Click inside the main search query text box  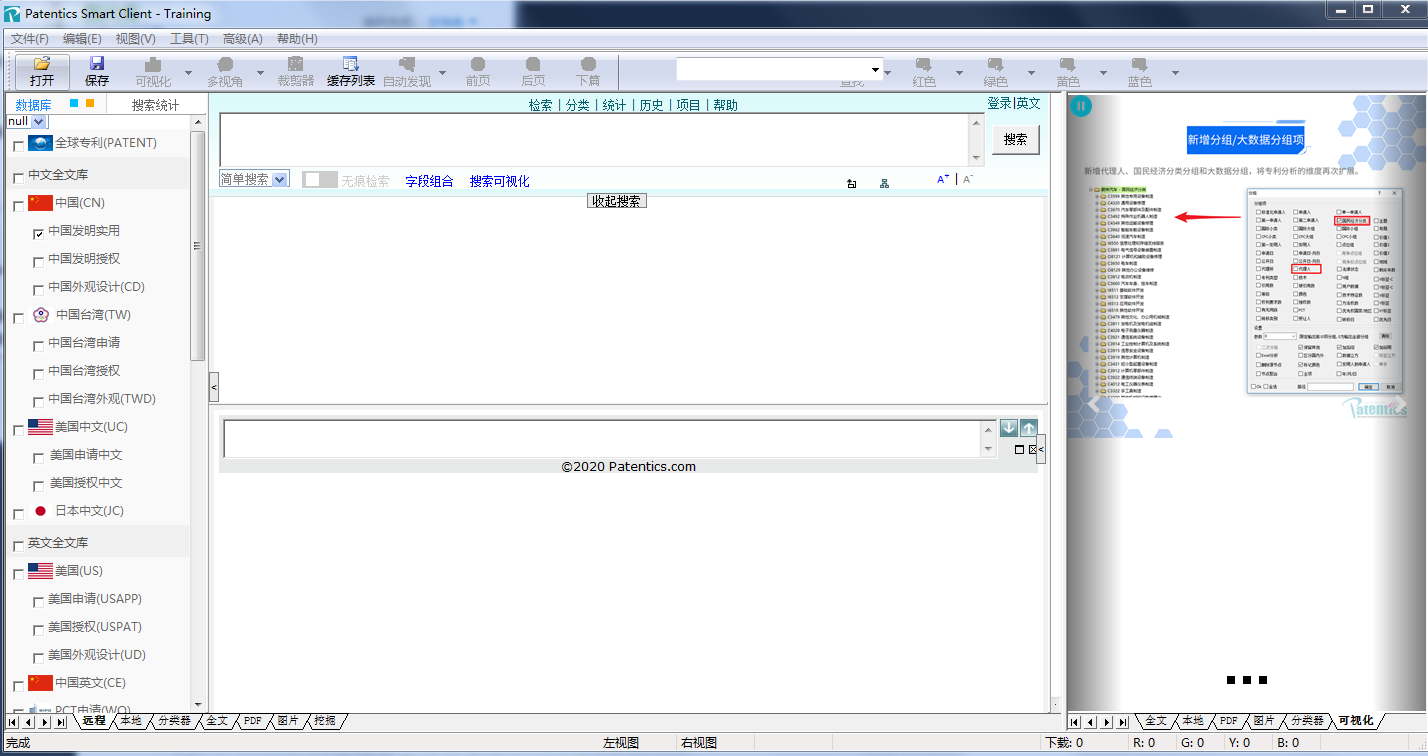click(595, 139)
